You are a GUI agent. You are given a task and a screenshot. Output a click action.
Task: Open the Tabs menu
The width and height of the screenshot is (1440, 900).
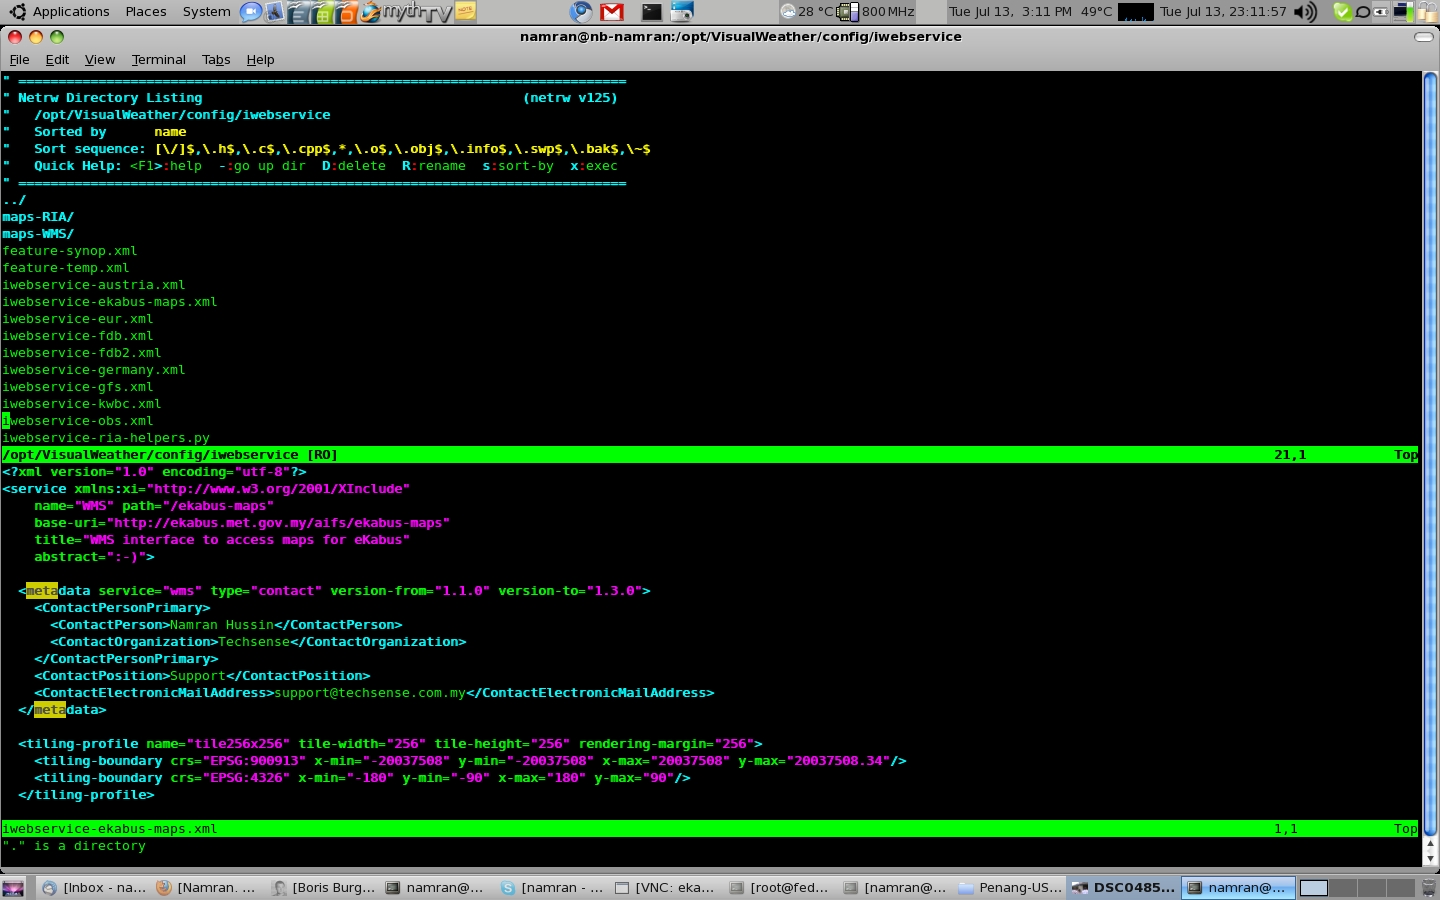[216, 60]
